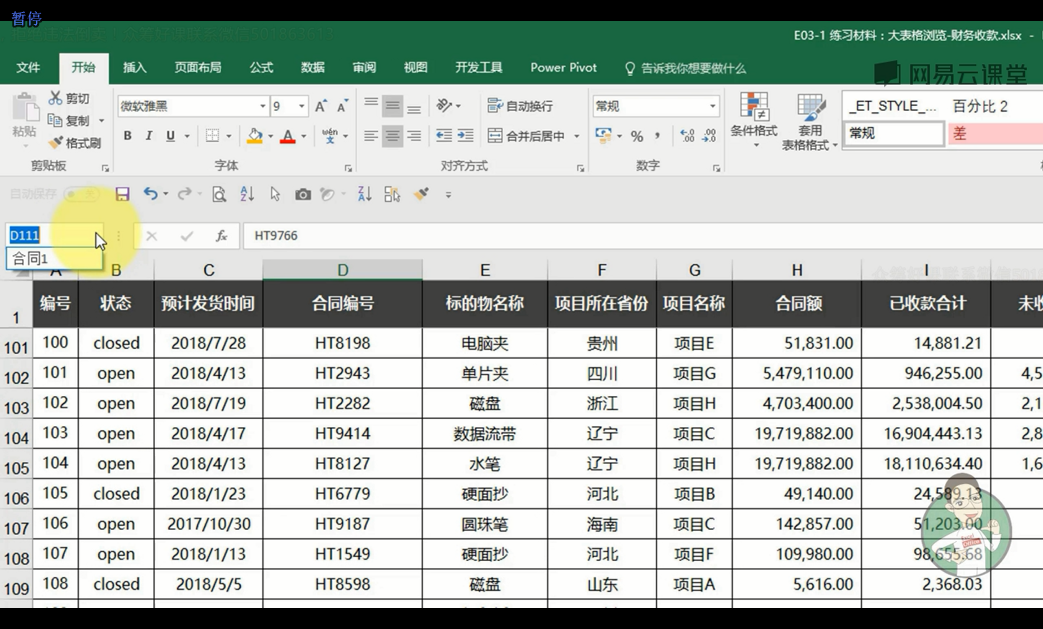Toggle Wrap Text (自动换行)
The width and height of the screenshot is (1043, 629).
pos(520,106)
